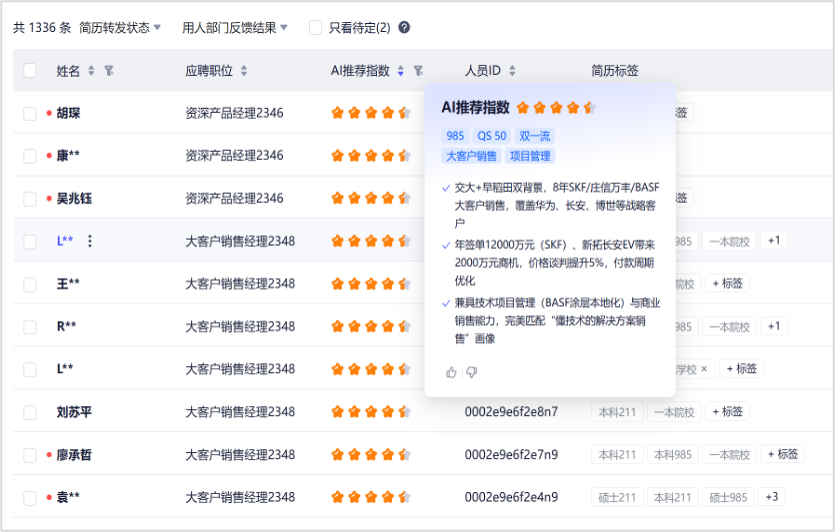Add tag in 廖承哲 row
The image size is (836, 532).
[783, 454]
